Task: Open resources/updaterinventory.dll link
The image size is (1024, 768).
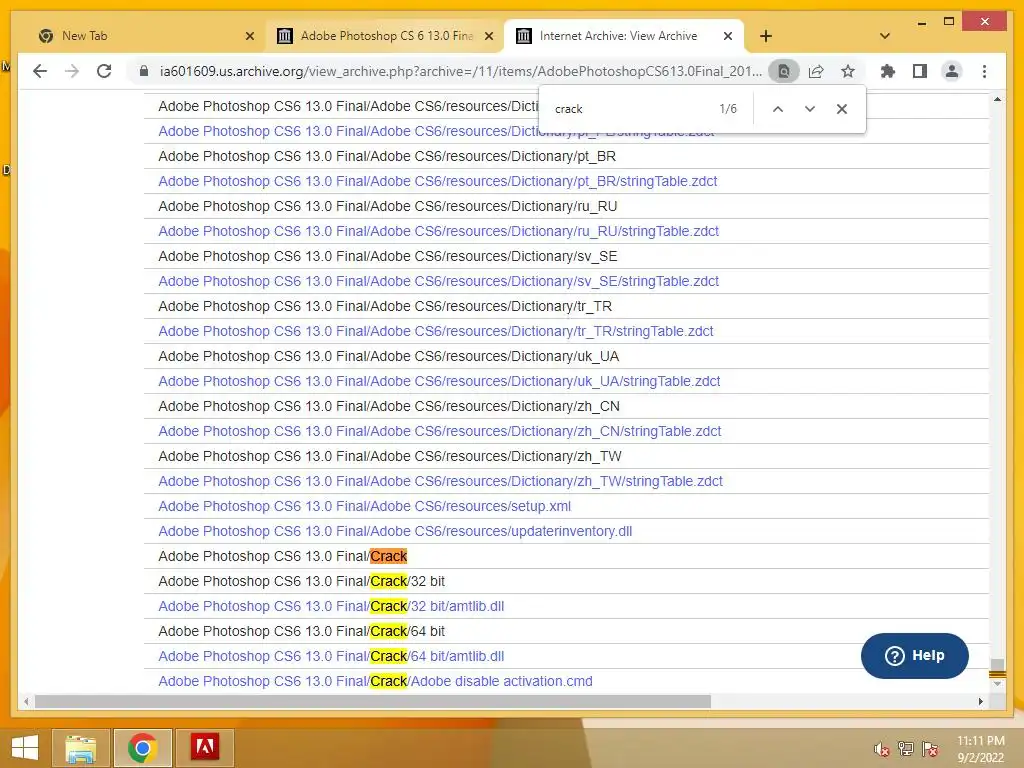Action: click(x=395, y=531)
